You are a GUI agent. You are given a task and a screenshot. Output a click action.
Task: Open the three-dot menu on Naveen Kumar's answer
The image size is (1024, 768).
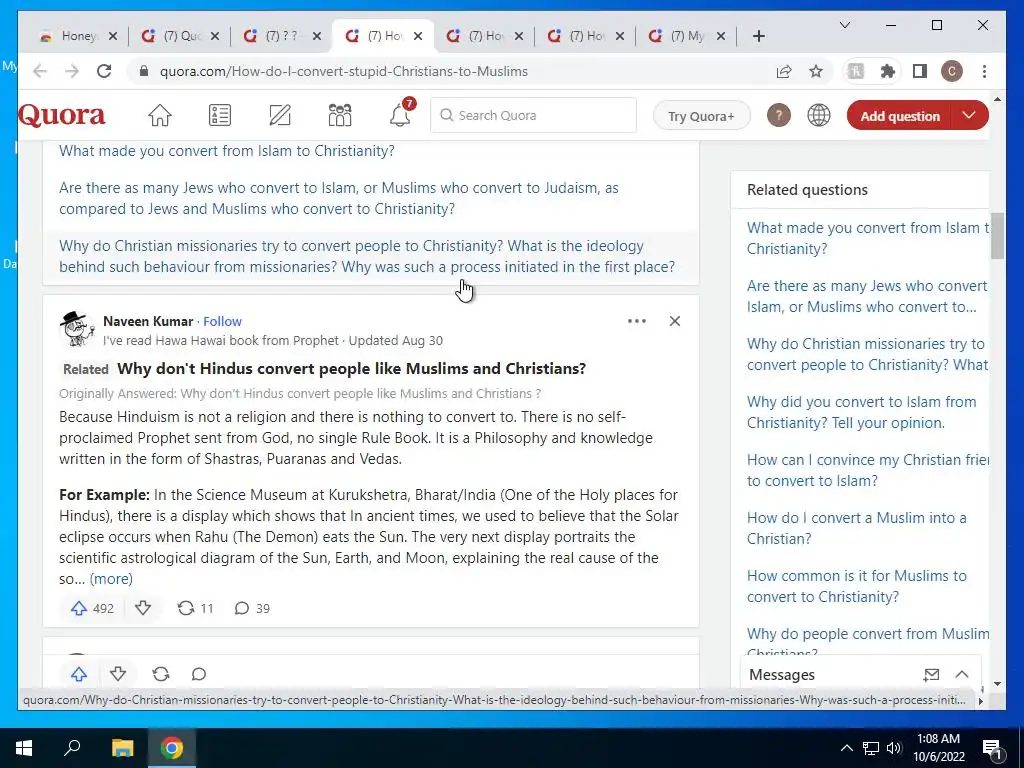point(637,321)
